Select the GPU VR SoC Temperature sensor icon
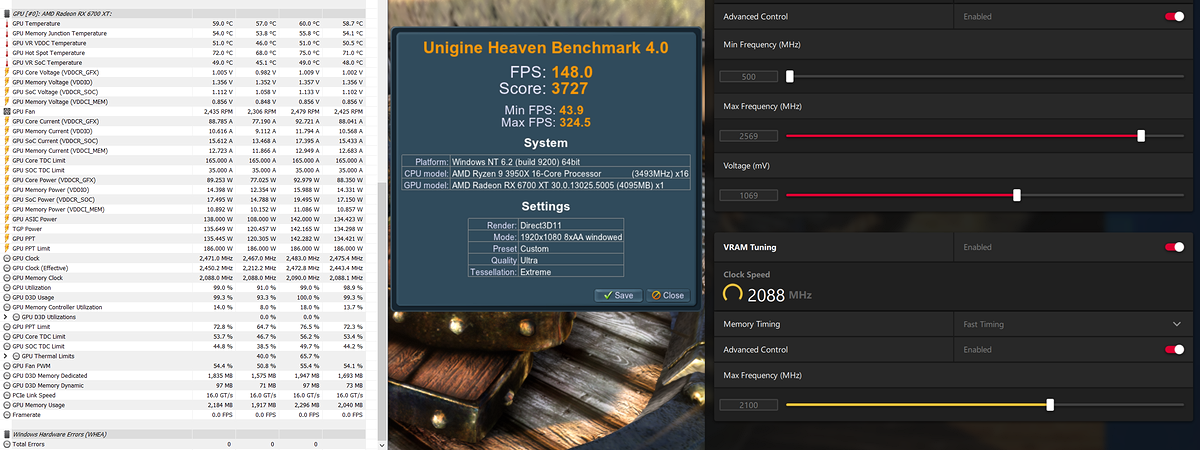Screen dimensions: 1200x450 pos(7,63)
